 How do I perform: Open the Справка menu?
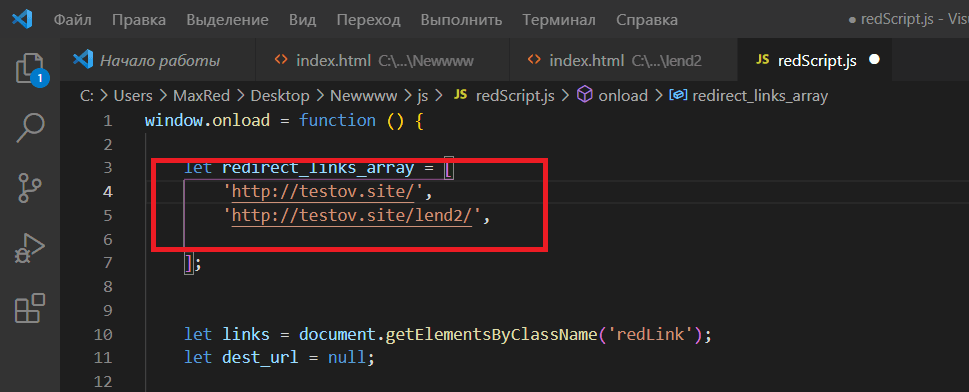[647, 20]
